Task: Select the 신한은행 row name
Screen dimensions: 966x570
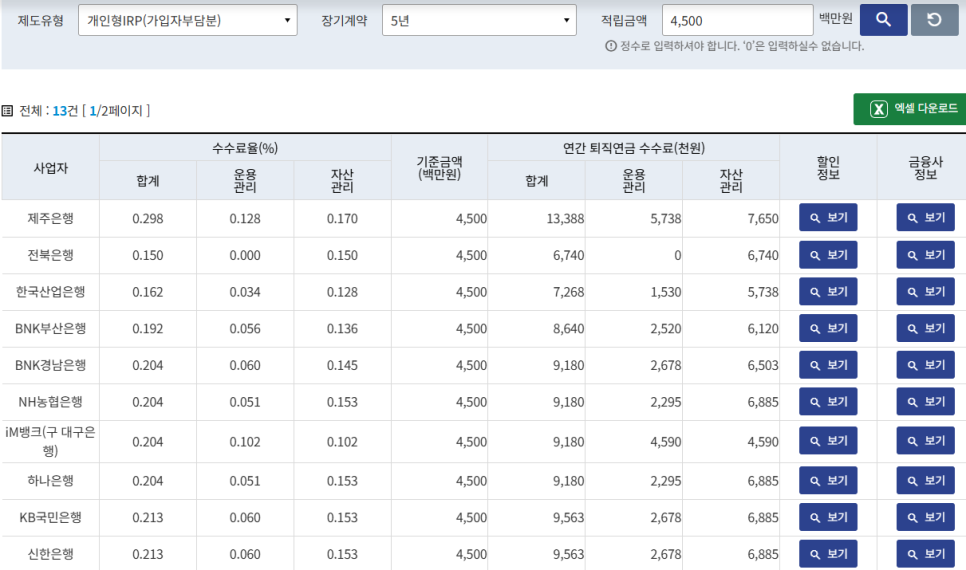Action: [51, 554]
